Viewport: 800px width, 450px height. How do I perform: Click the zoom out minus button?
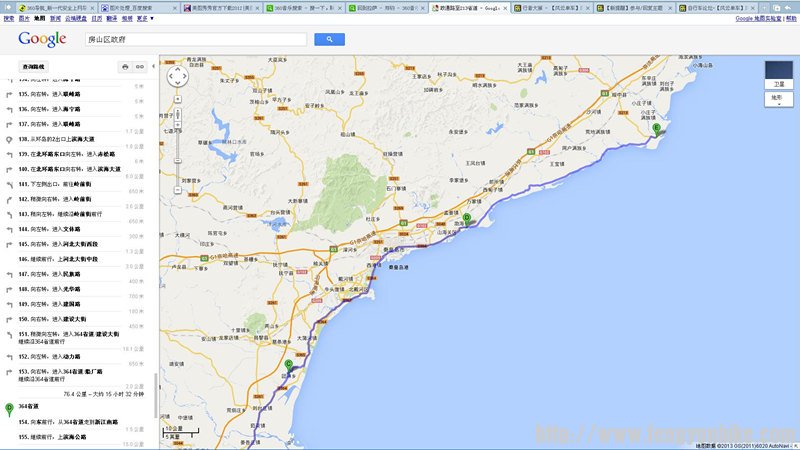click(176, 190)
